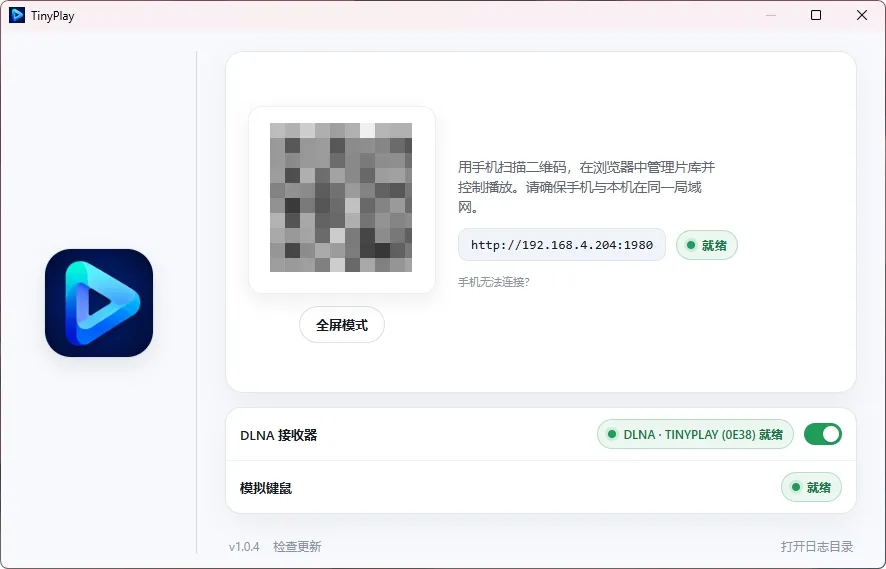Maximize the TinyPlay window
Viewport: 886px width, 569px height.
pyautogui.click(x=816, y=15)
